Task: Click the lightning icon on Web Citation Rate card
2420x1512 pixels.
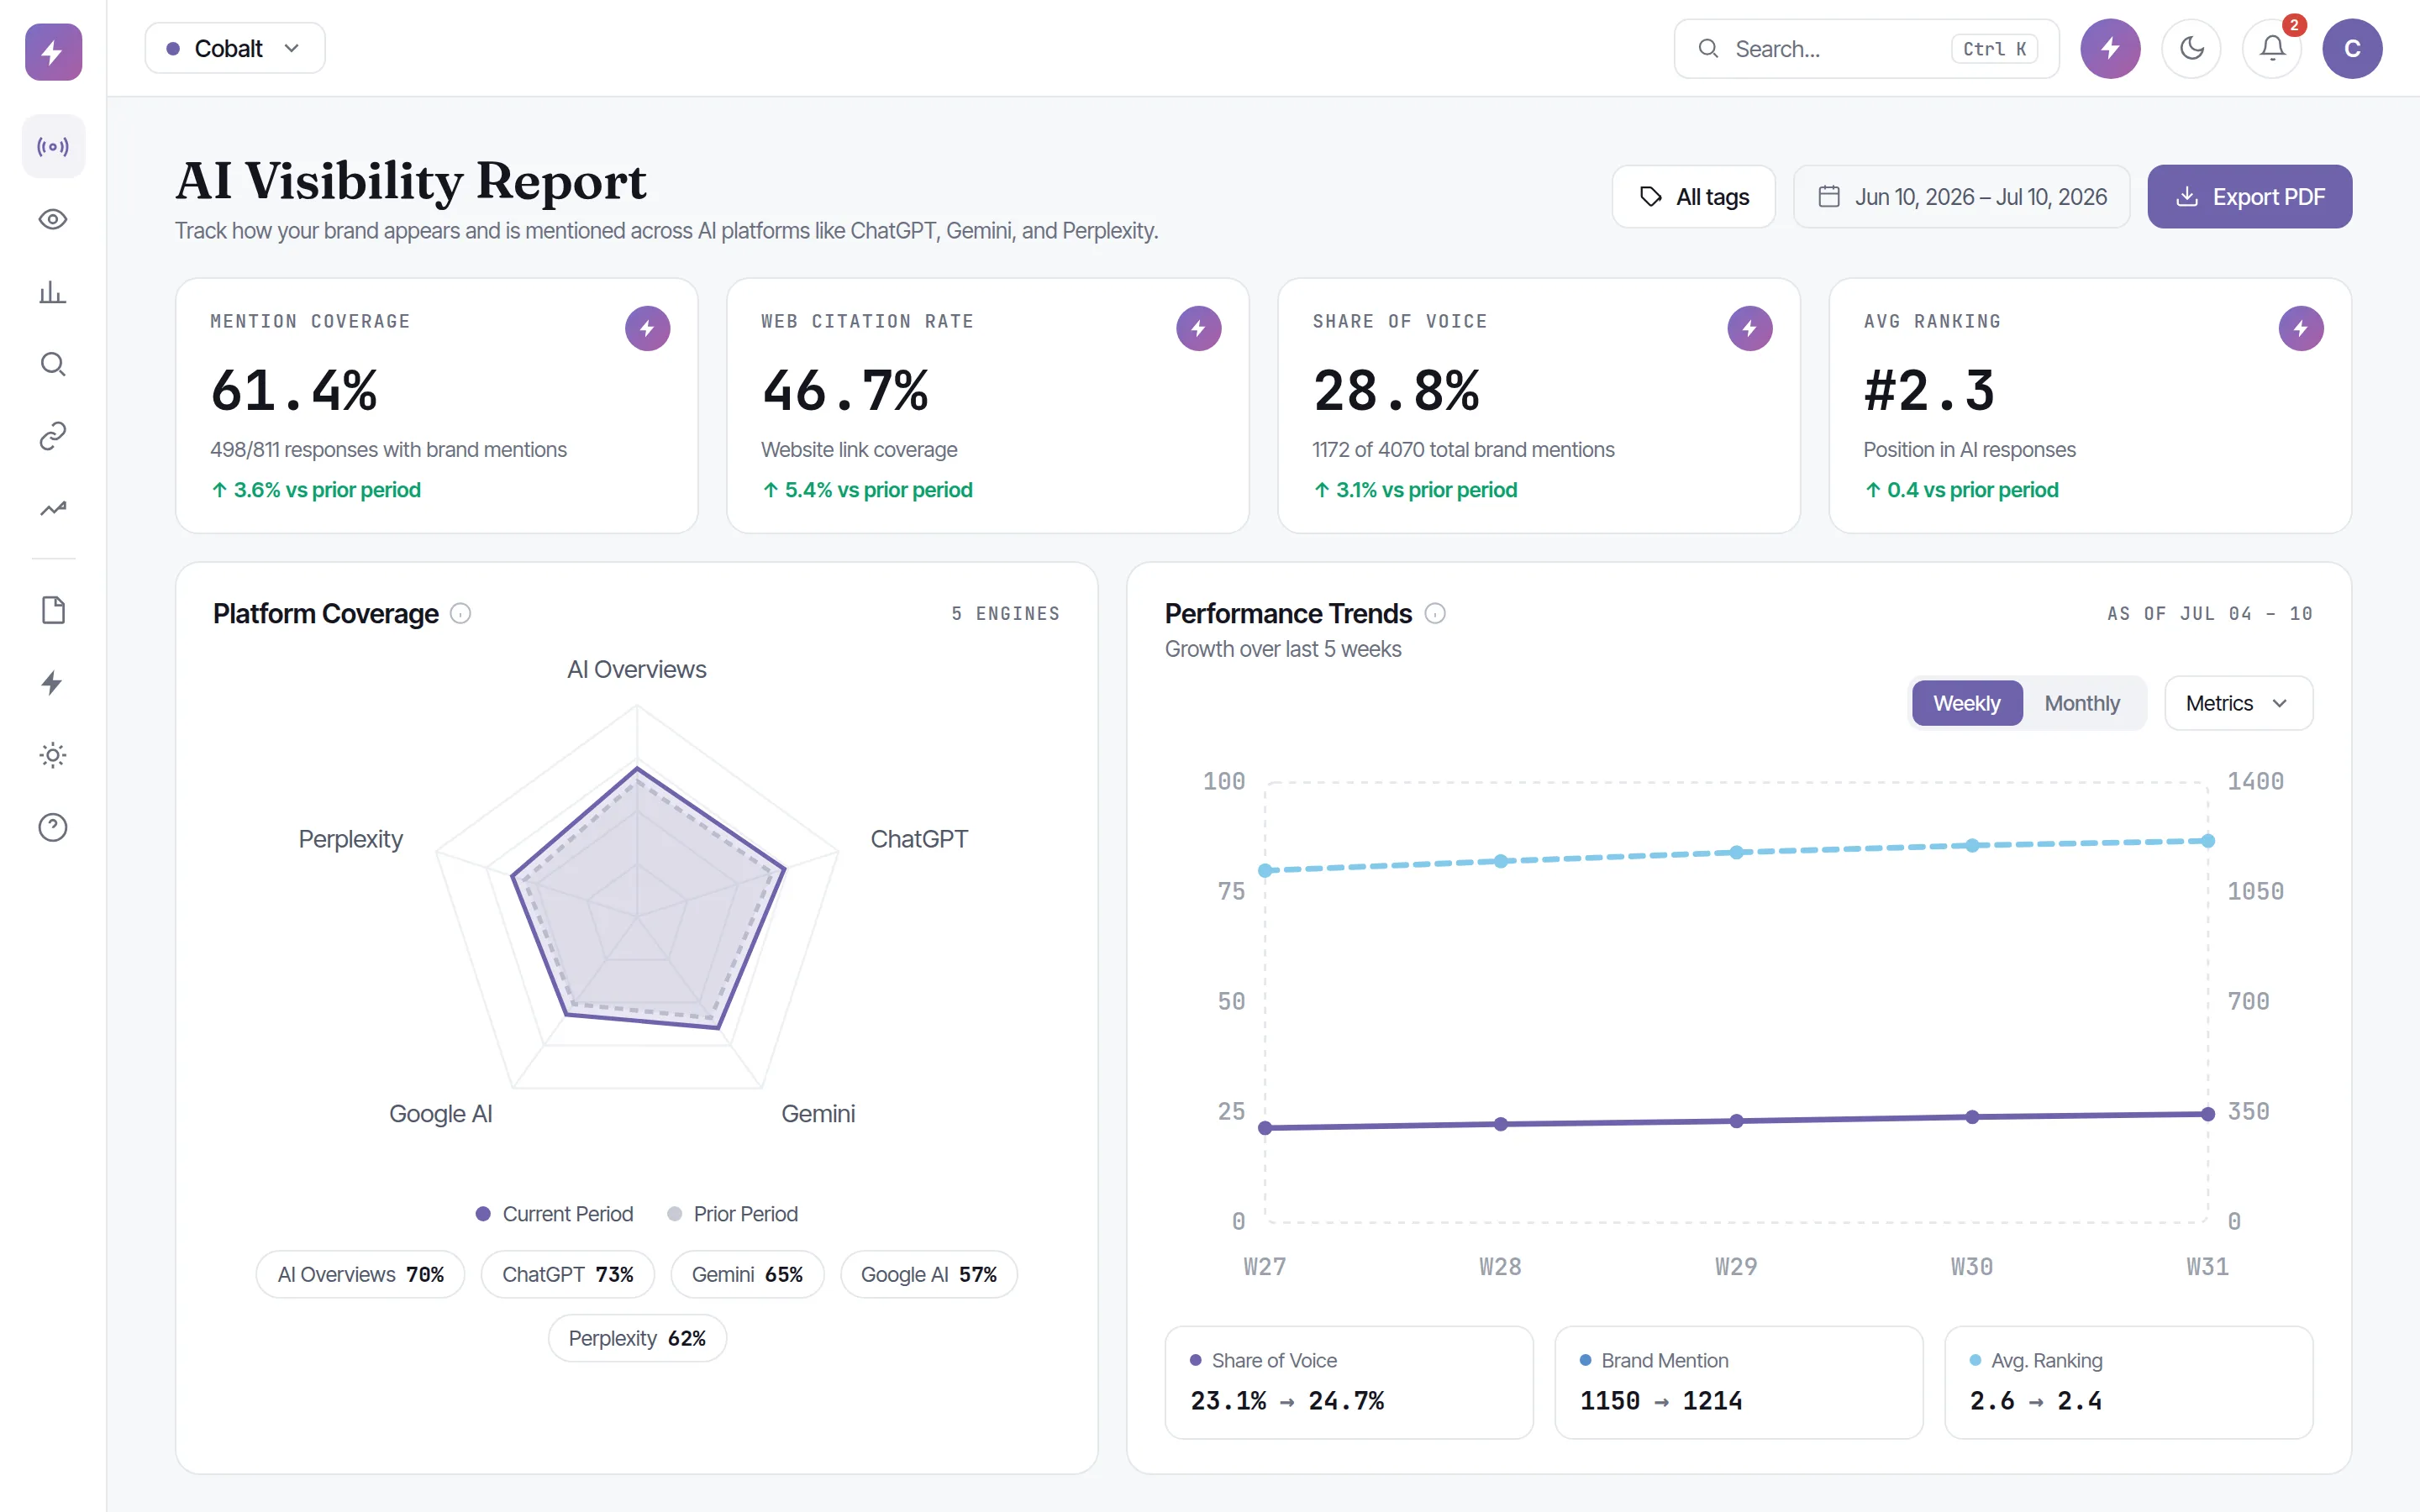Action: tap(1198, 328)
